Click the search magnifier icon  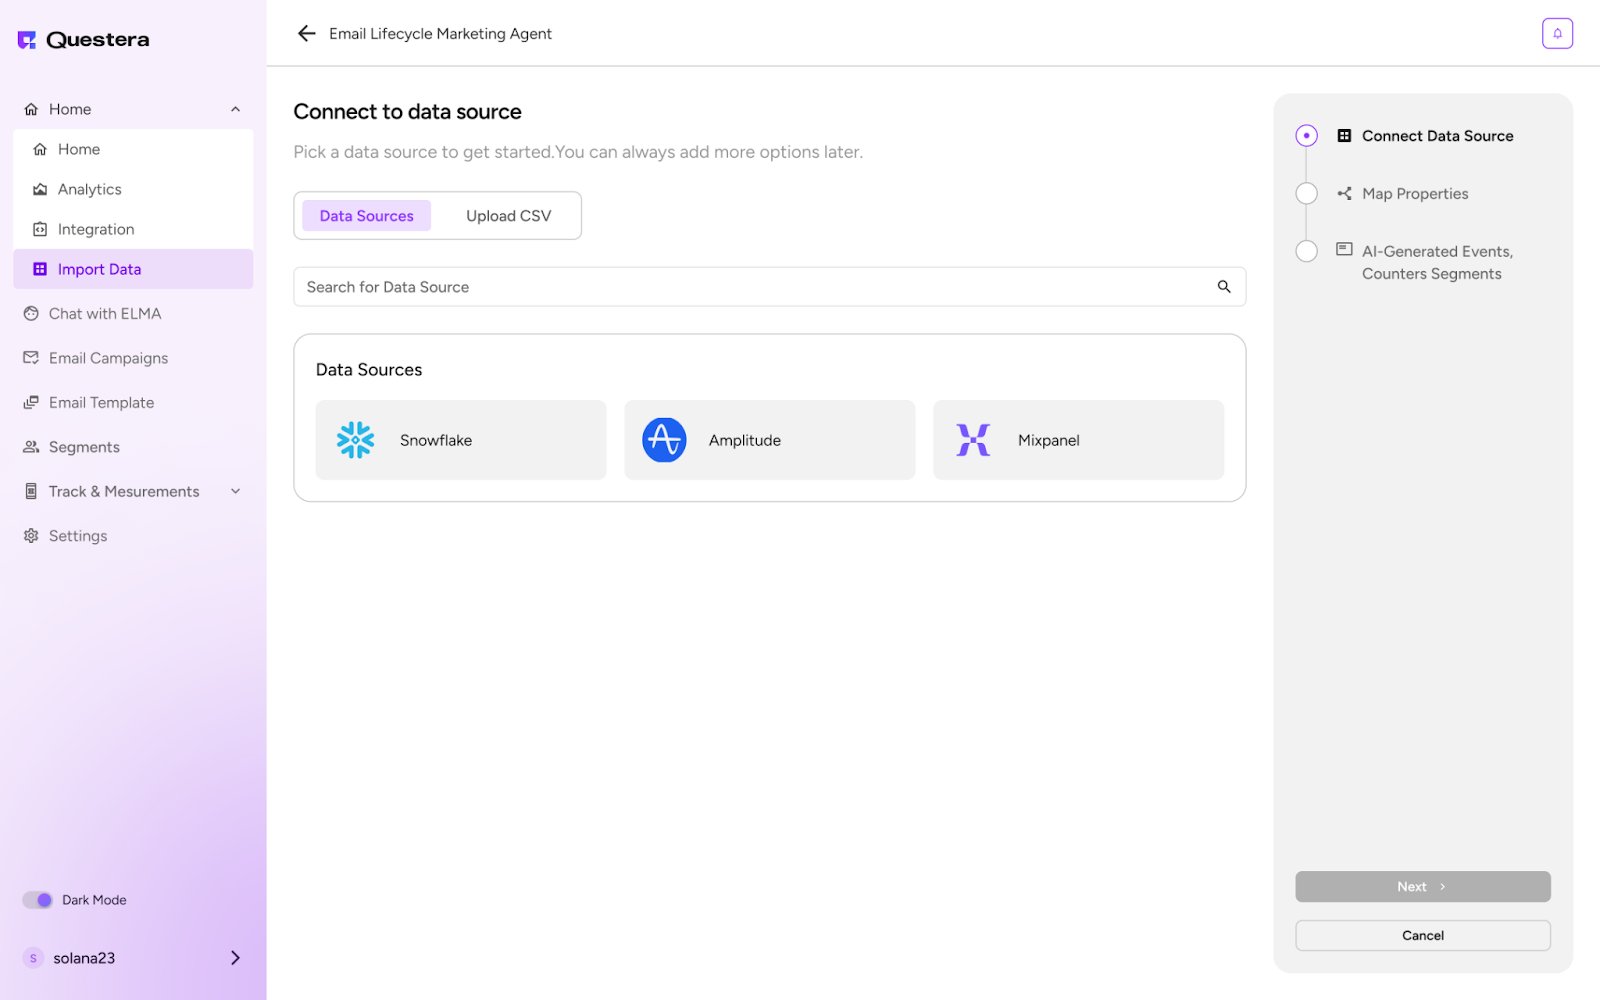point(1223,287)
